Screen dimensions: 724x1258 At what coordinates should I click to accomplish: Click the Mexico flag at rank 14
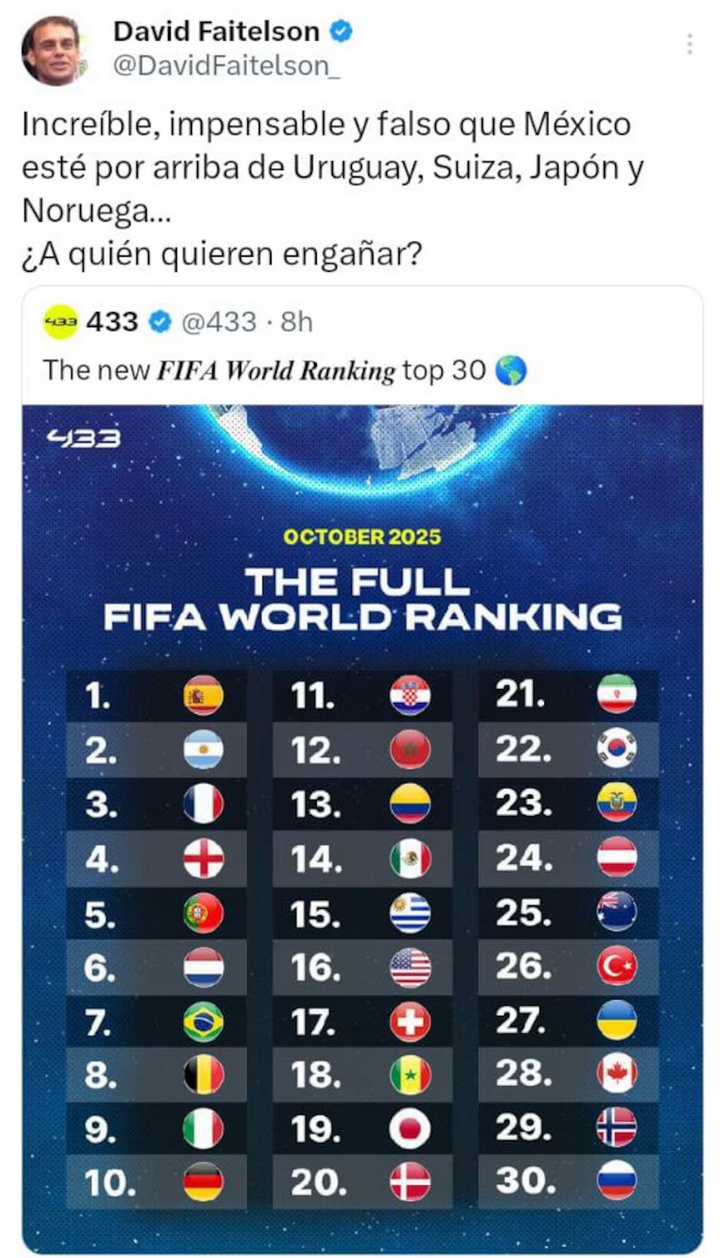click(410, 858)
